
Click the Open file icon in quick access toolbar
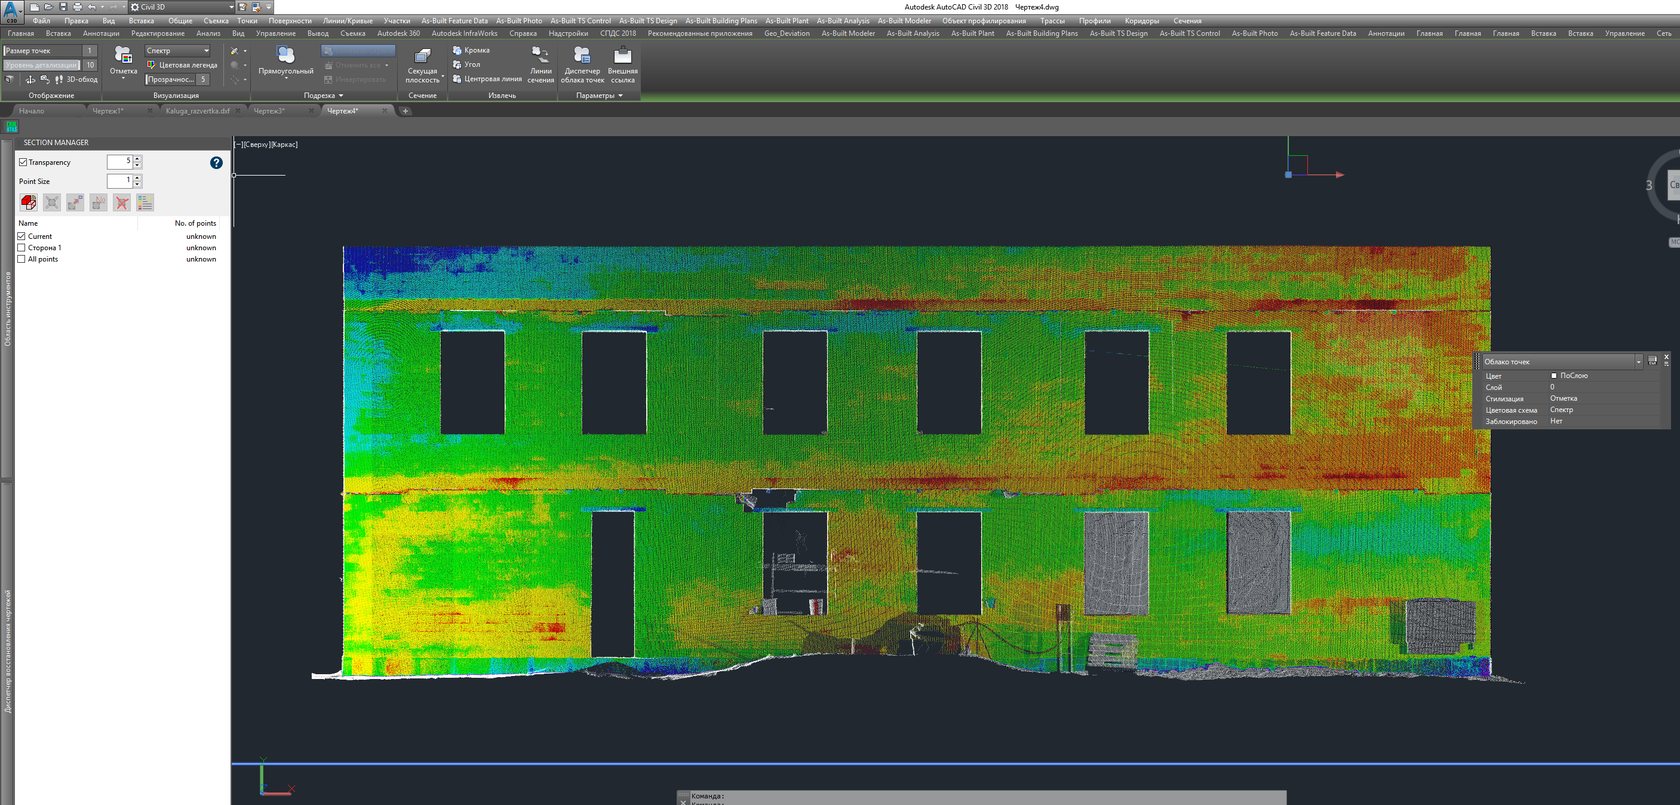pos(48,7)
